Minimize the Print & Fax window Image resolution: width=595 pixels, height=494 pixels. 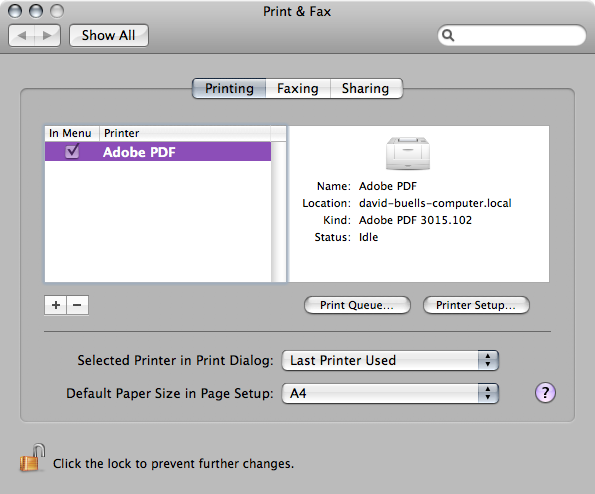pos(36,11)
